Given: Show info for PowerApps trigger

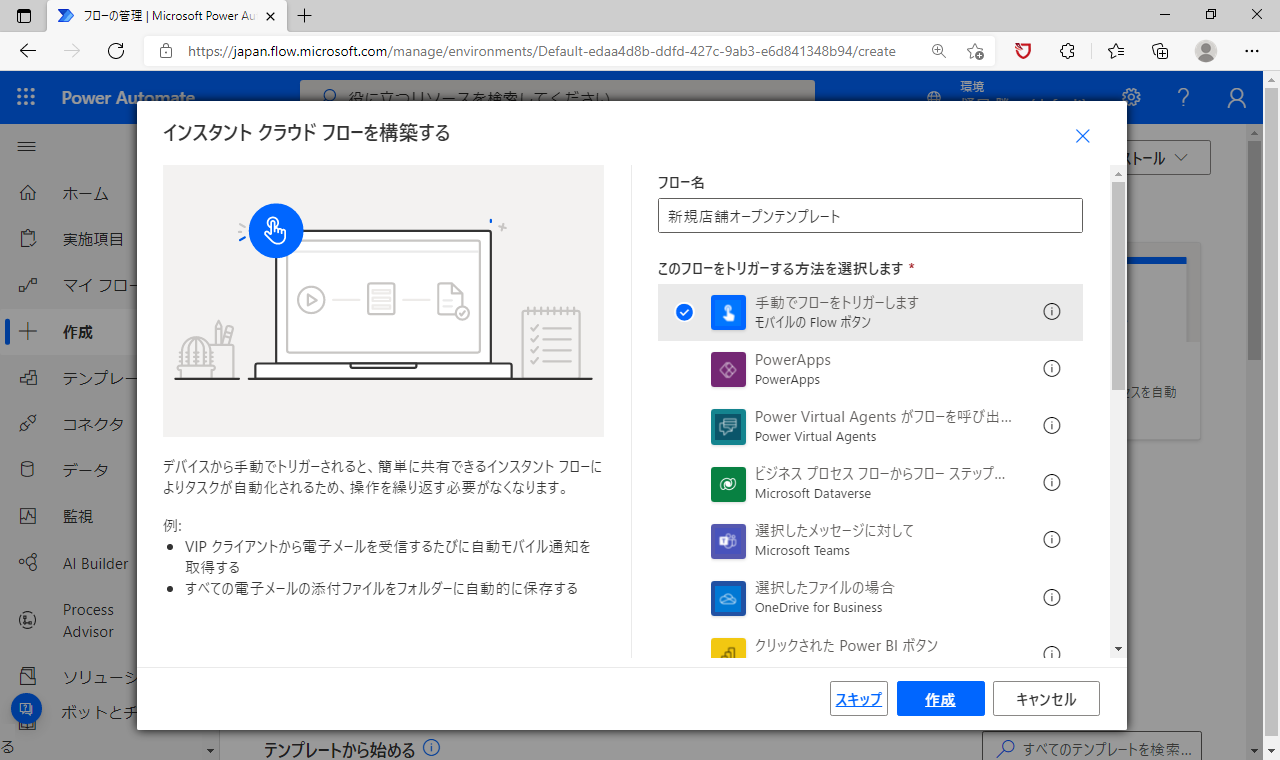Looking at the screenshot, I should [x=1051, y=368].
